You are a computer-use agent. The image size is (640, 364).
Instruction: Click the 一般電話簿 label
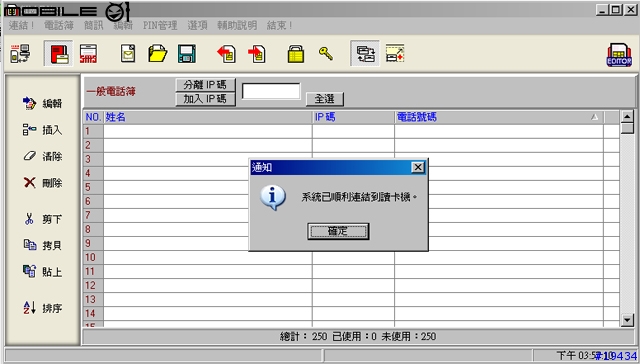[x=111, y=91]
